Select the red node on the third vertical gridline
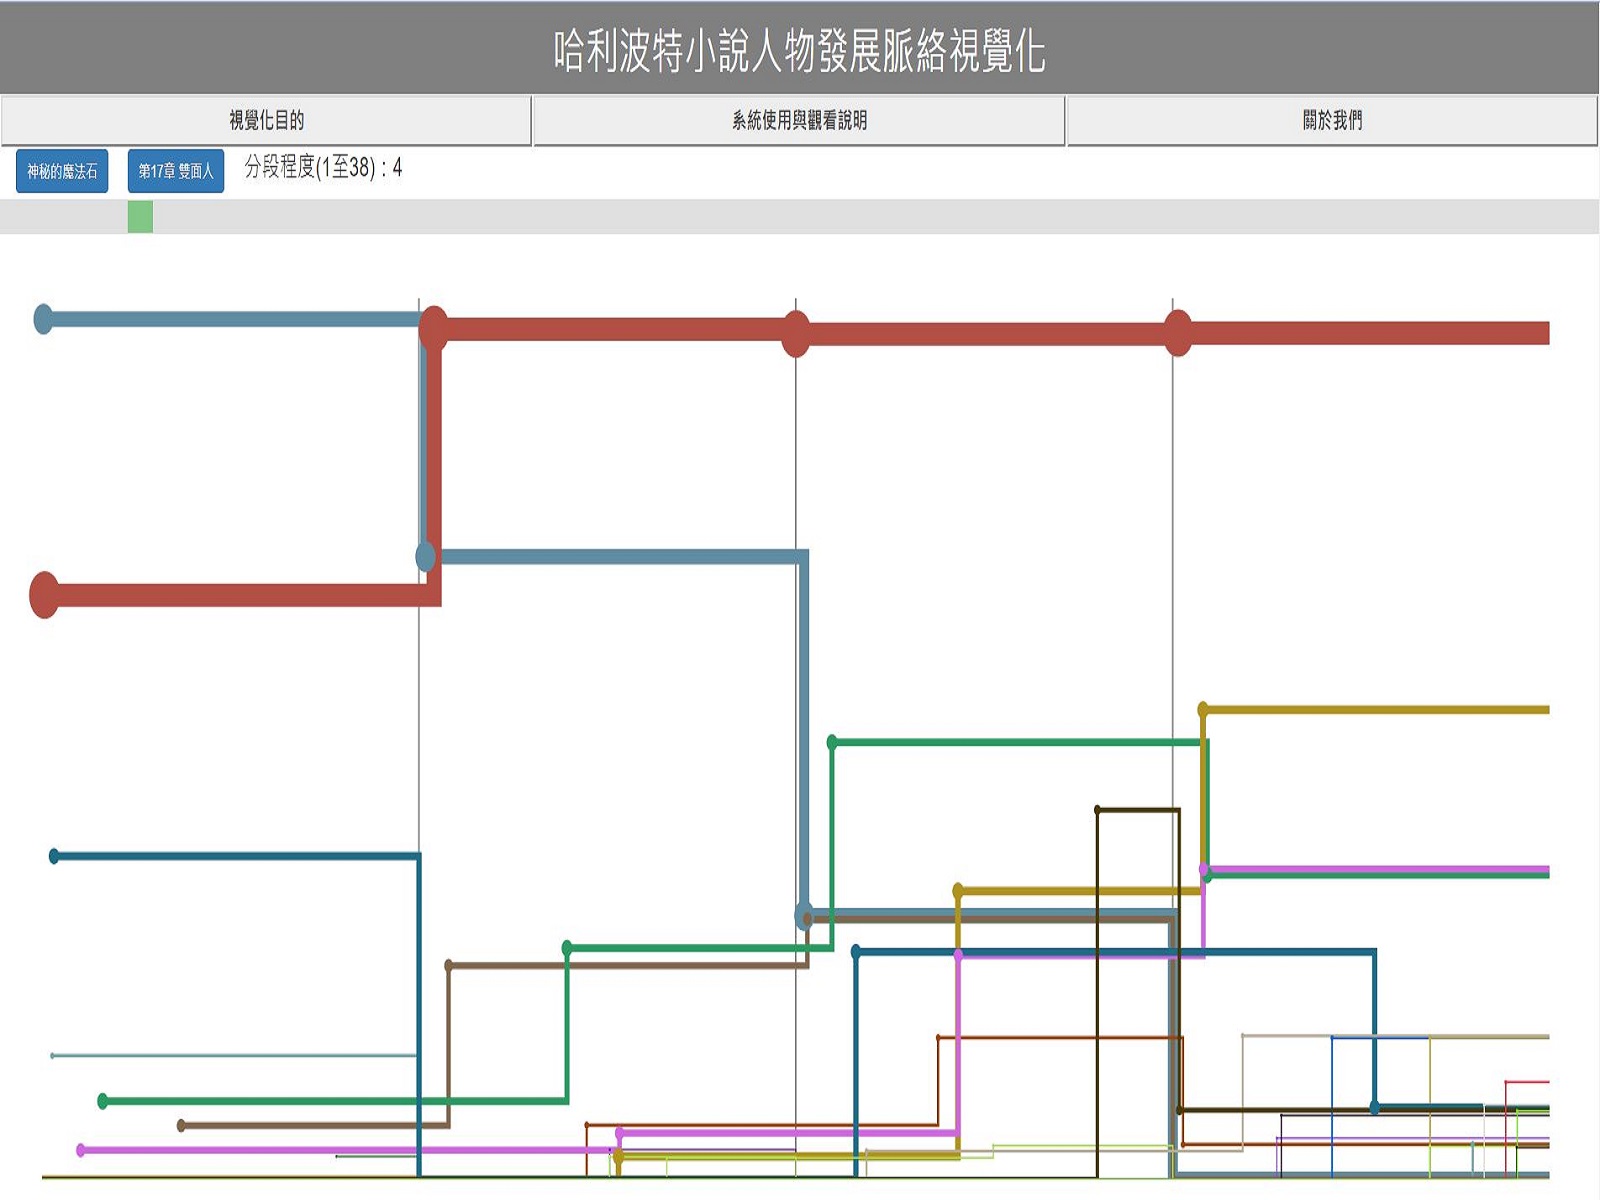The image size is (1600, 1200). click(x=1178, y=333)
